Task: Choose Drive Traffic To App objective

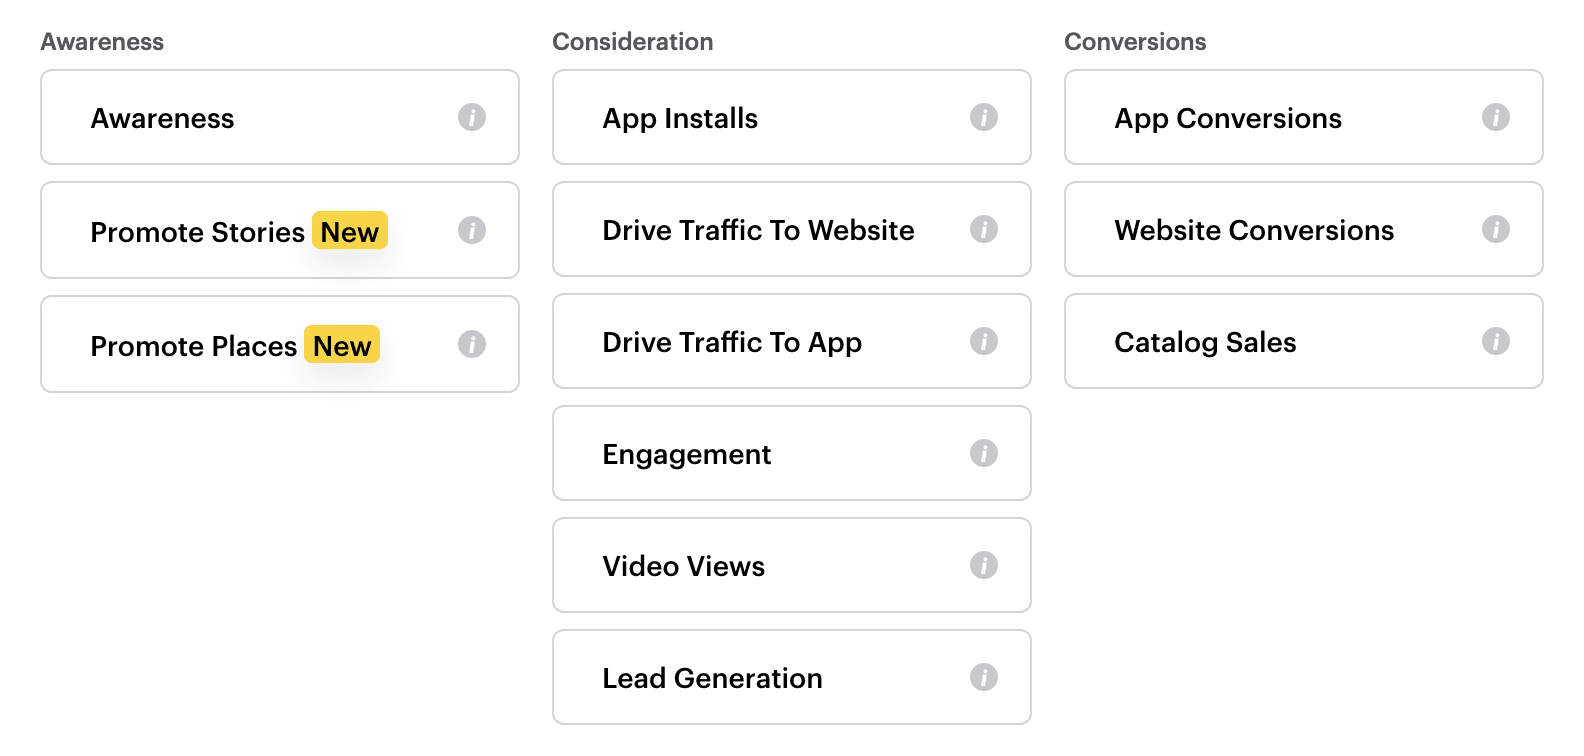Action: click(x=760, y=342)
